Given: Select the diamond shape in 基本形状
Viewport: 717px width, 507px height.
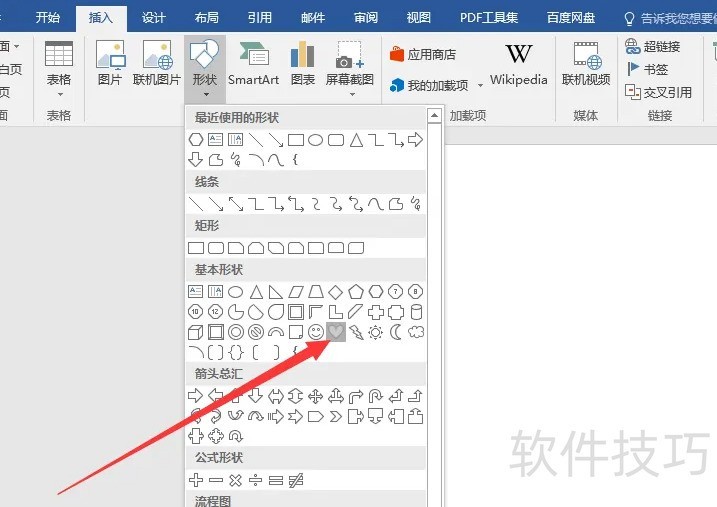Looking at the screenshot, I should (x=336, y=292).
